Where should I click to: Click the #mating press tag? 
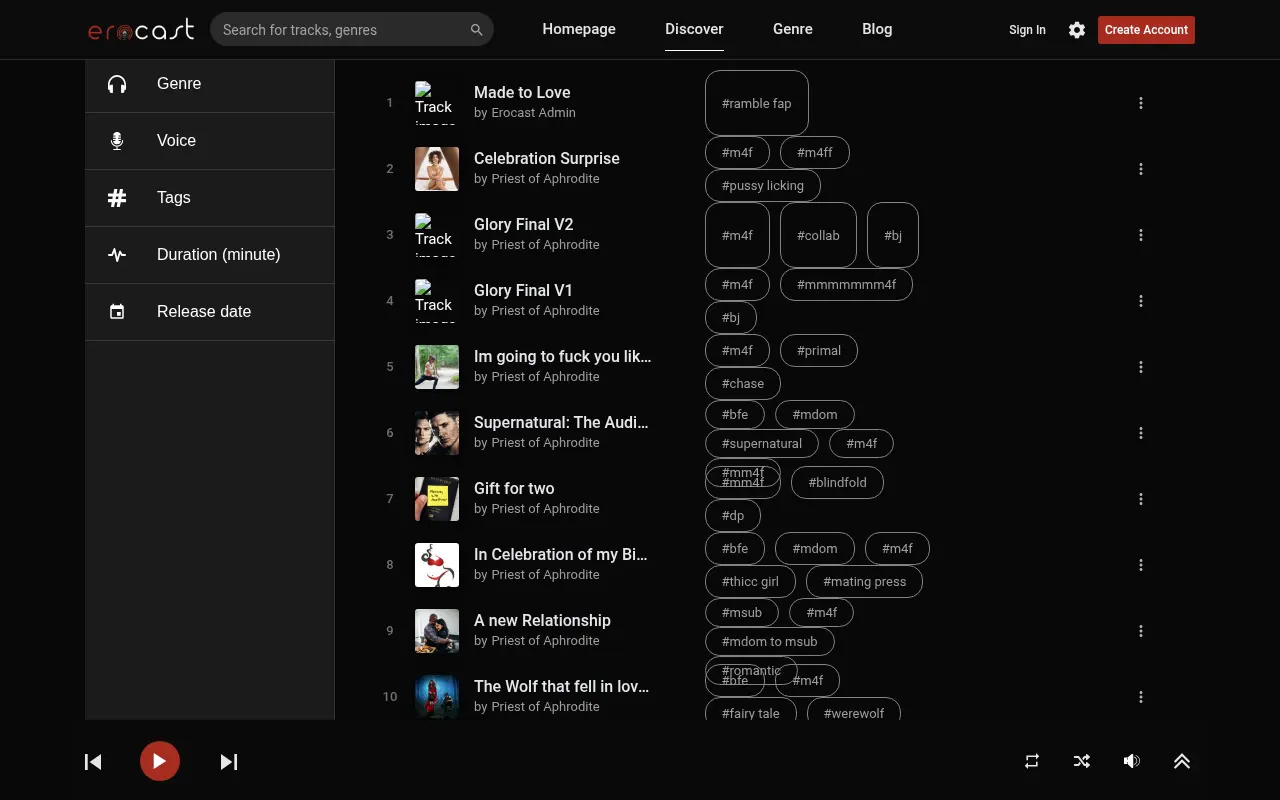(x=864, y=582)
